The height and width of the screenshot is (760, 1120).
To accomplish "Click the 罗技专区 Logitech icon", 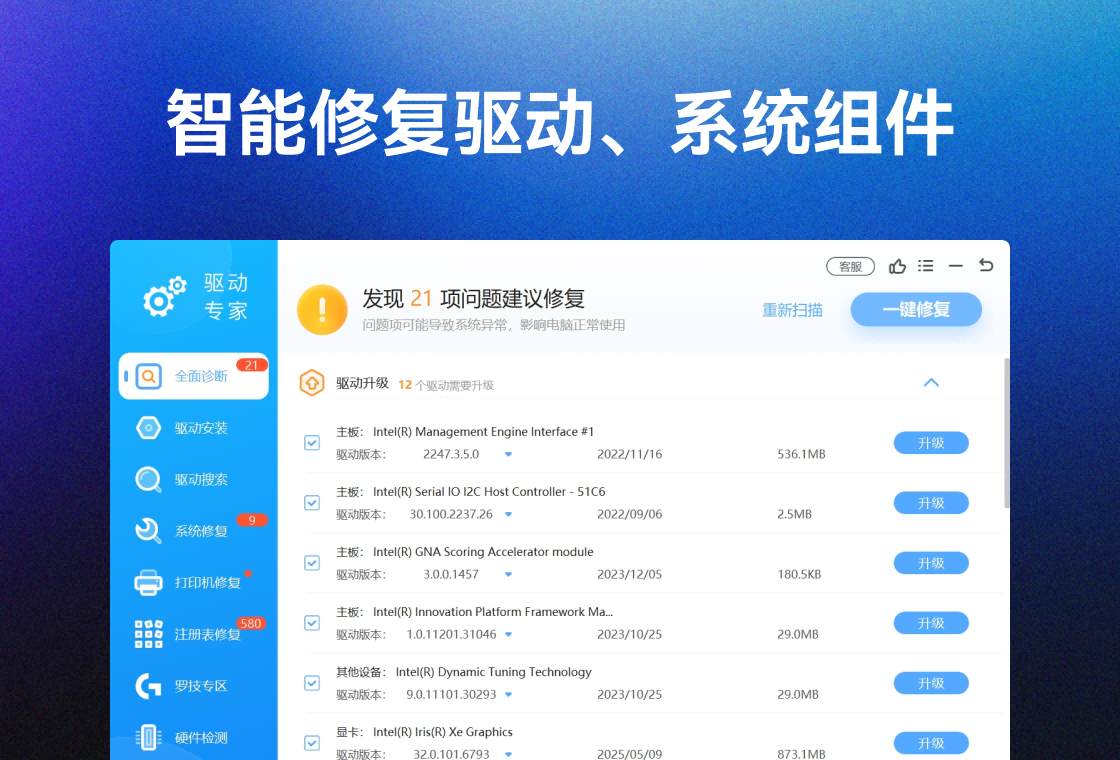I will [x=148, y=686].
